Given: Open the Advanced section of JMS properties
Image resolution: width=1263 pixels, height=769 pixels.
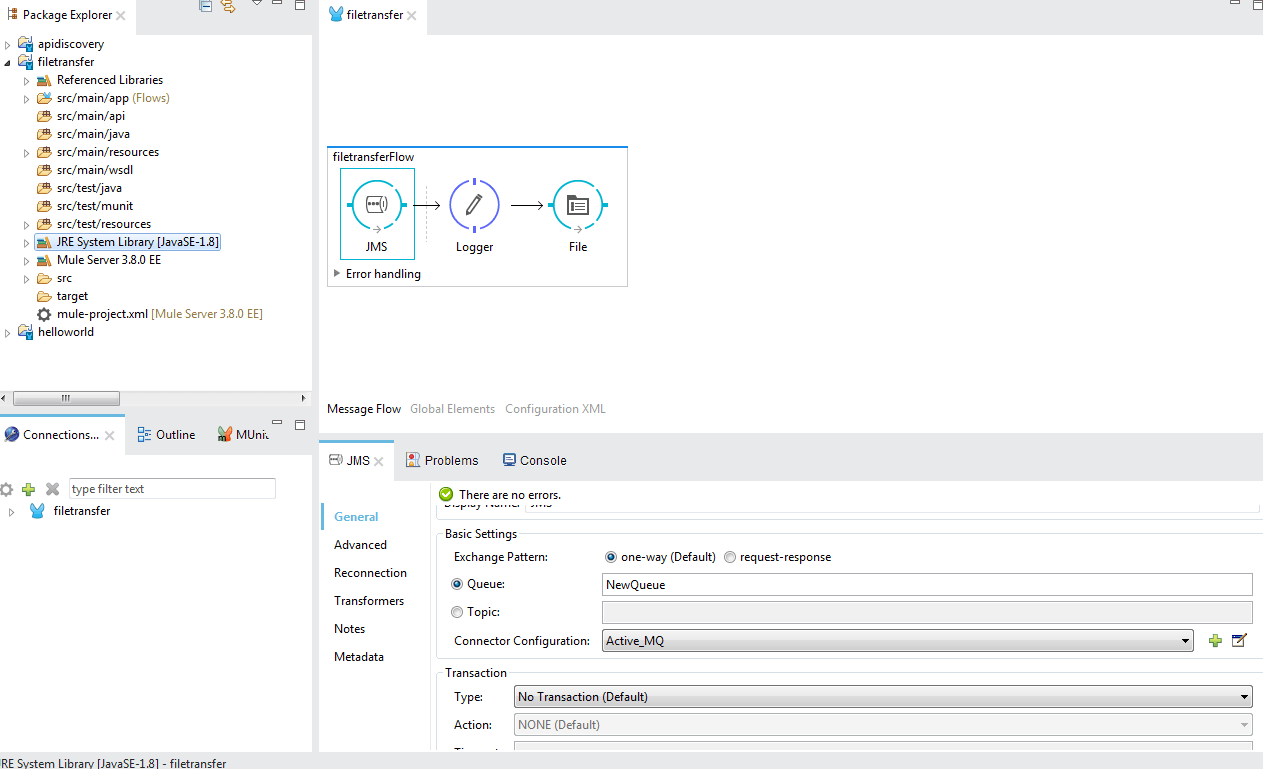Looking at the screenshot, I should (x=360, y=544).
